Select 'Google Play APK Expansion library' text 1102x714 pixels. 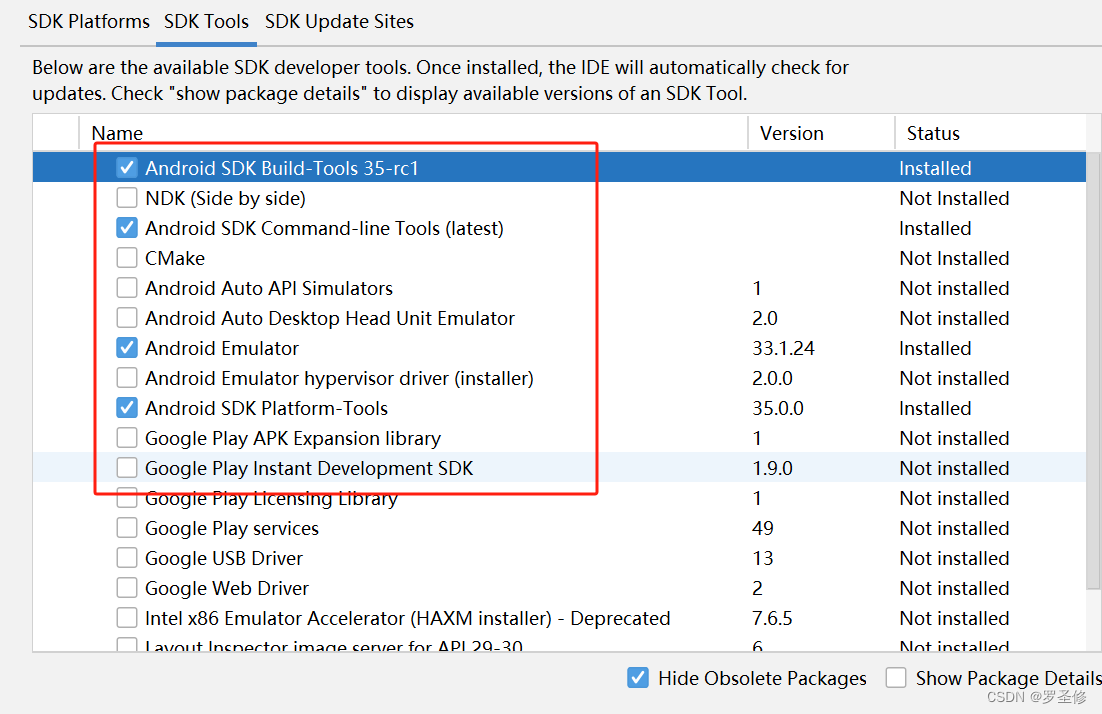[292, 439]
